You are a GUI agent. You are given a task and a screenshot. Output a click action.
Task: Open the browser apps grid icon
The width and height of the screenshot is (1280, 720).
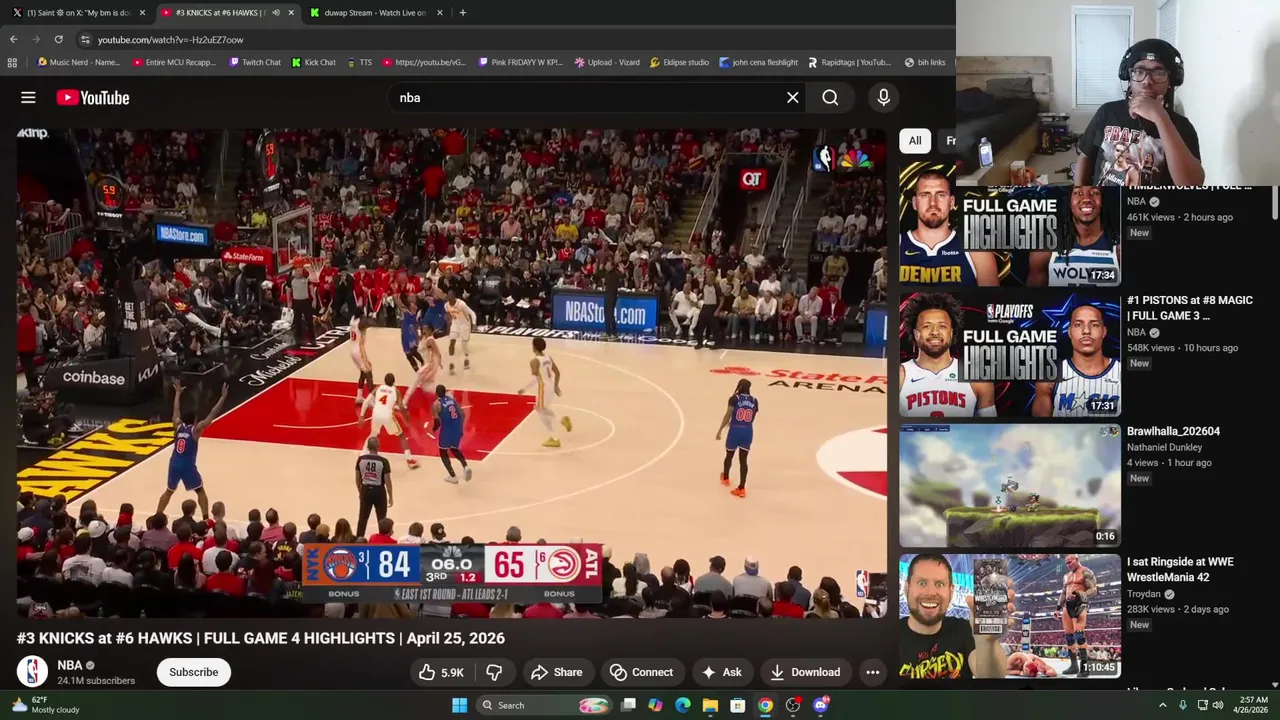(12, 62)
